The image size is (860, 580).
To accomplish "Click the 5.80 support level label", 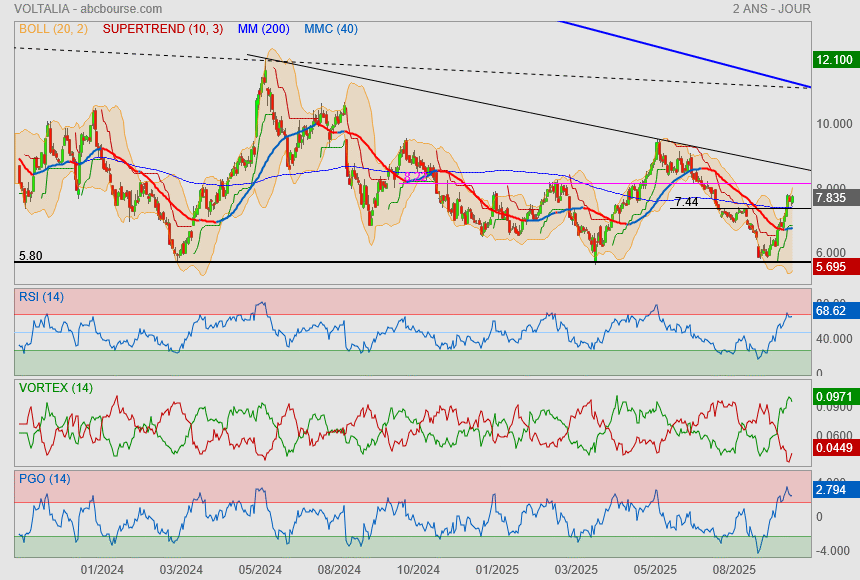I will [30, 256].
